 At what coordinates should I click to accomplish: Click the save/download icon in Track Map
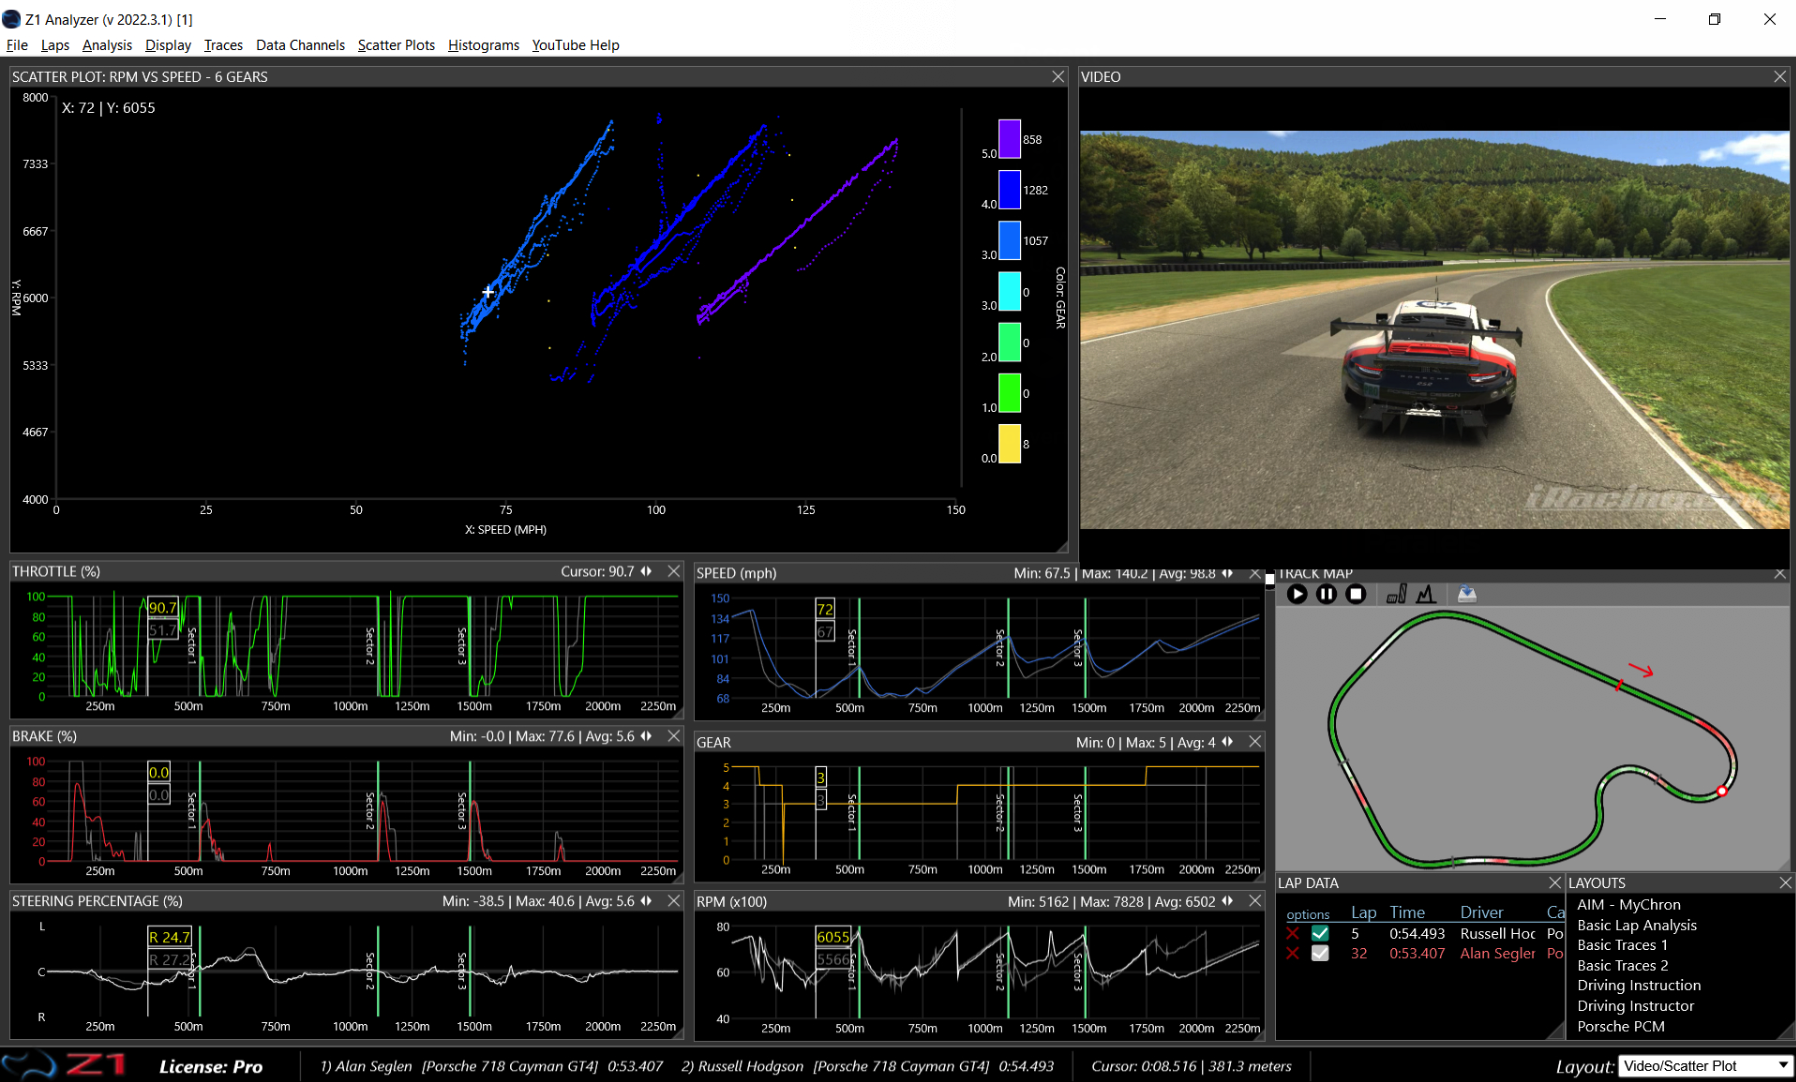[x=1466, y=594]
